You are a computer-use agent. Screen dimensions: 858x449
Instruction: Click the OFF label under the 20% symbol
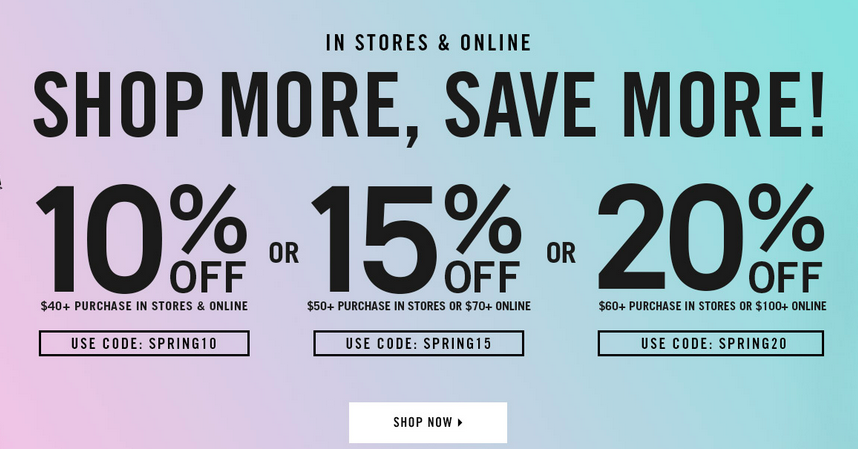tap(788, 278)
